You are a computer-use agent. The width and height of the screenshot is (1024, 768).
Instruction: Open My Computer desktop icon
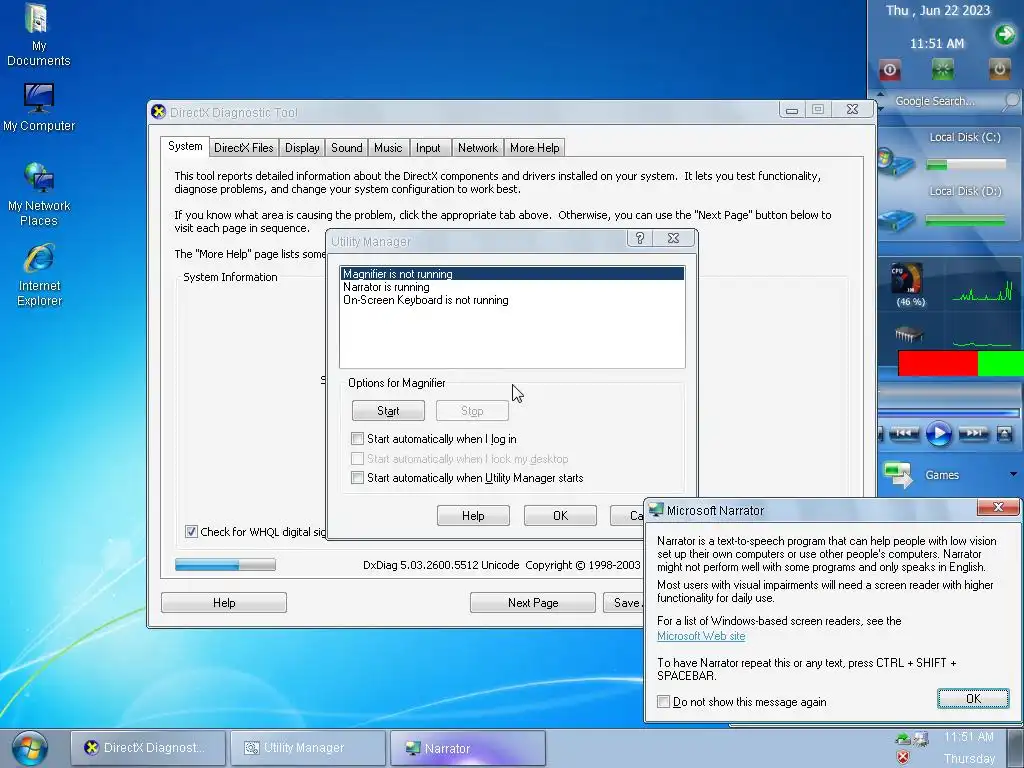[39, 106]
